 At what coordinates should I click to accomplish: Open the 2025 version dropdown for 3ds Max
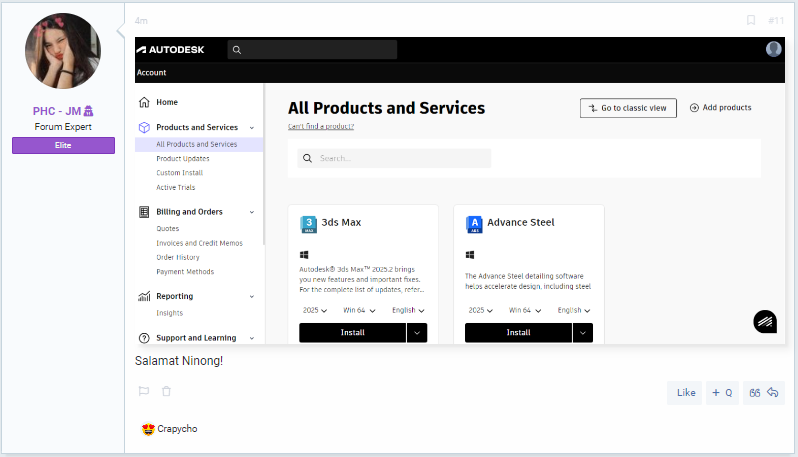pyautogui.click(x=315, y=310)
